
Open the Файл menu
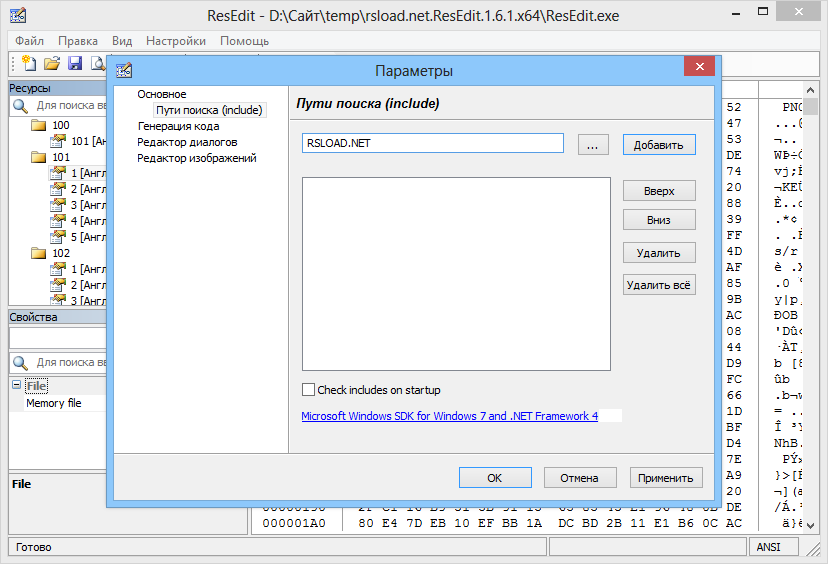click(30, 41)
